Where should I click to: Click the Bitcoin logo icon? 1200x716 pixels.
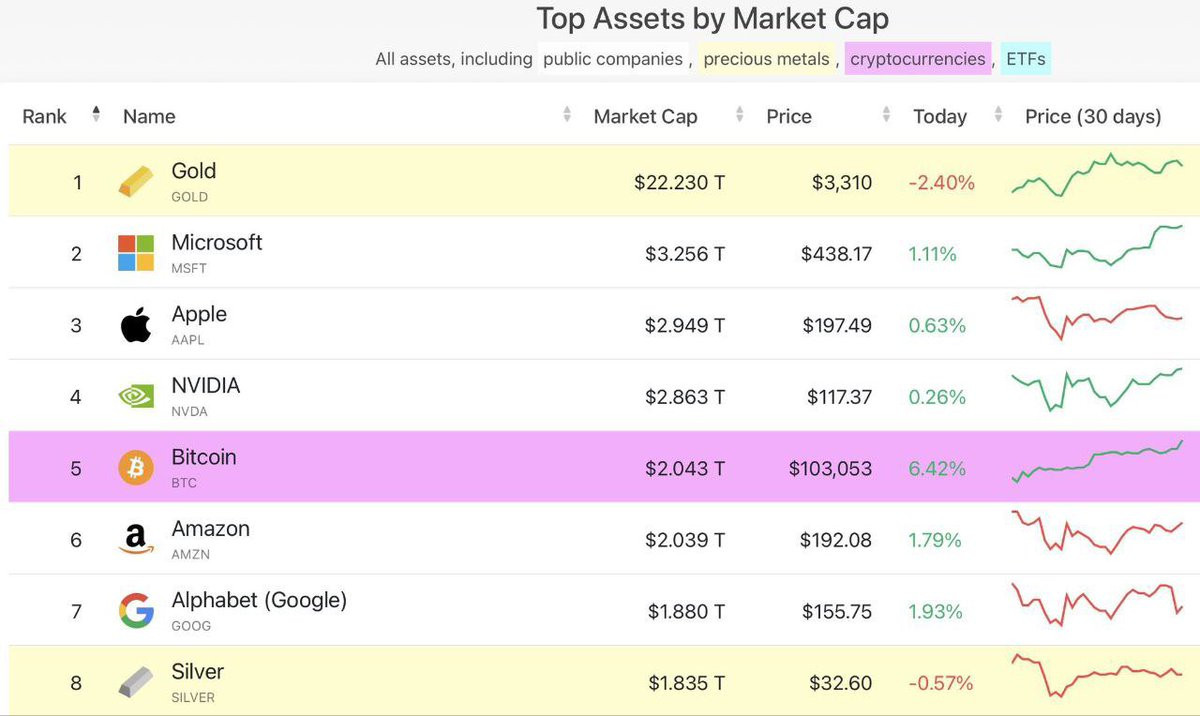click(136, 468)
